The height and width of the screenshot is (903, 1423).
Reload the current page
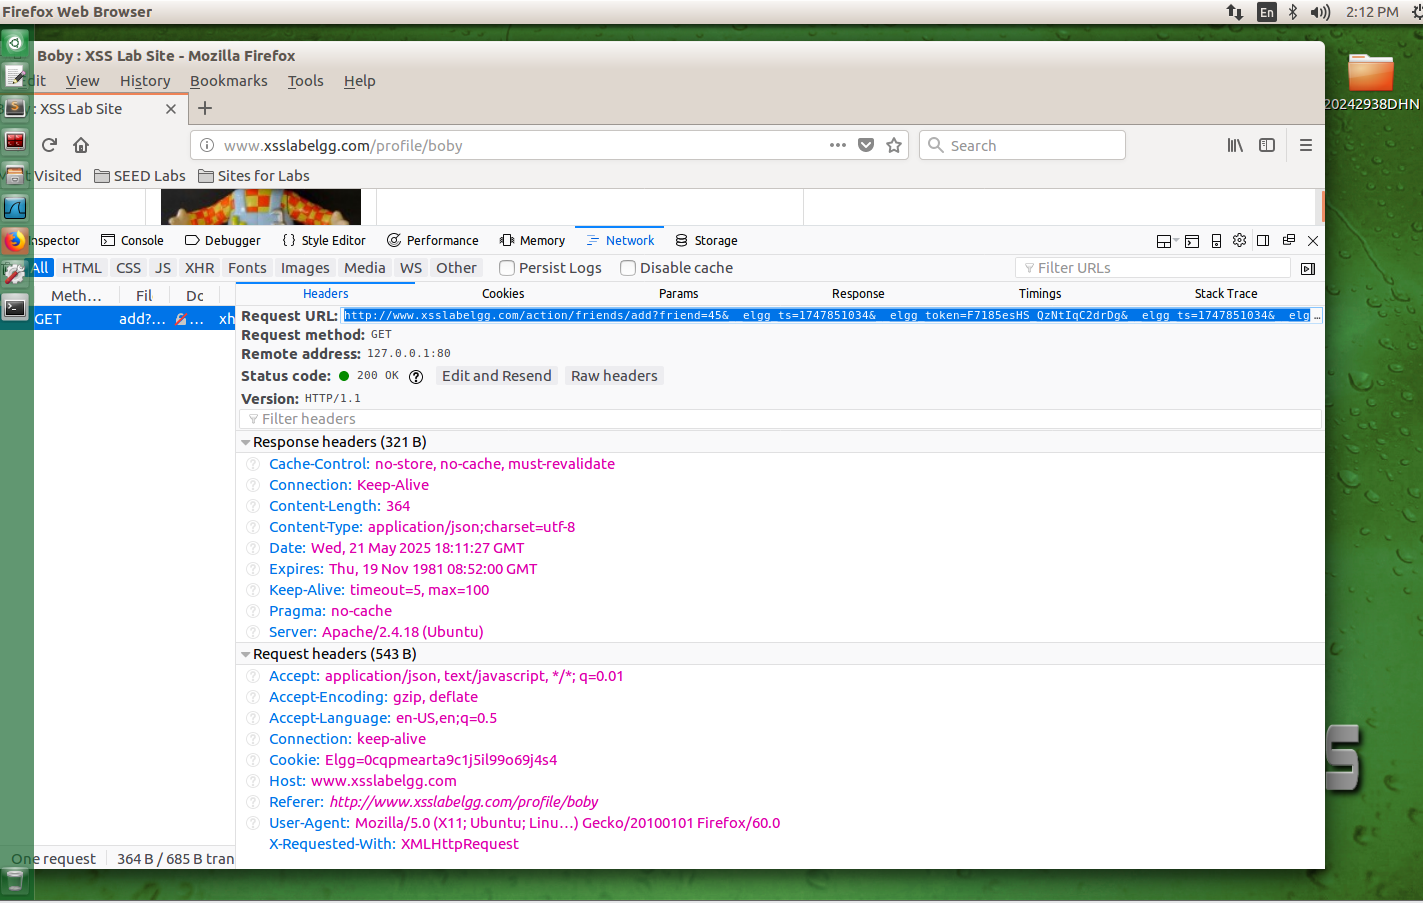point(49,145)
